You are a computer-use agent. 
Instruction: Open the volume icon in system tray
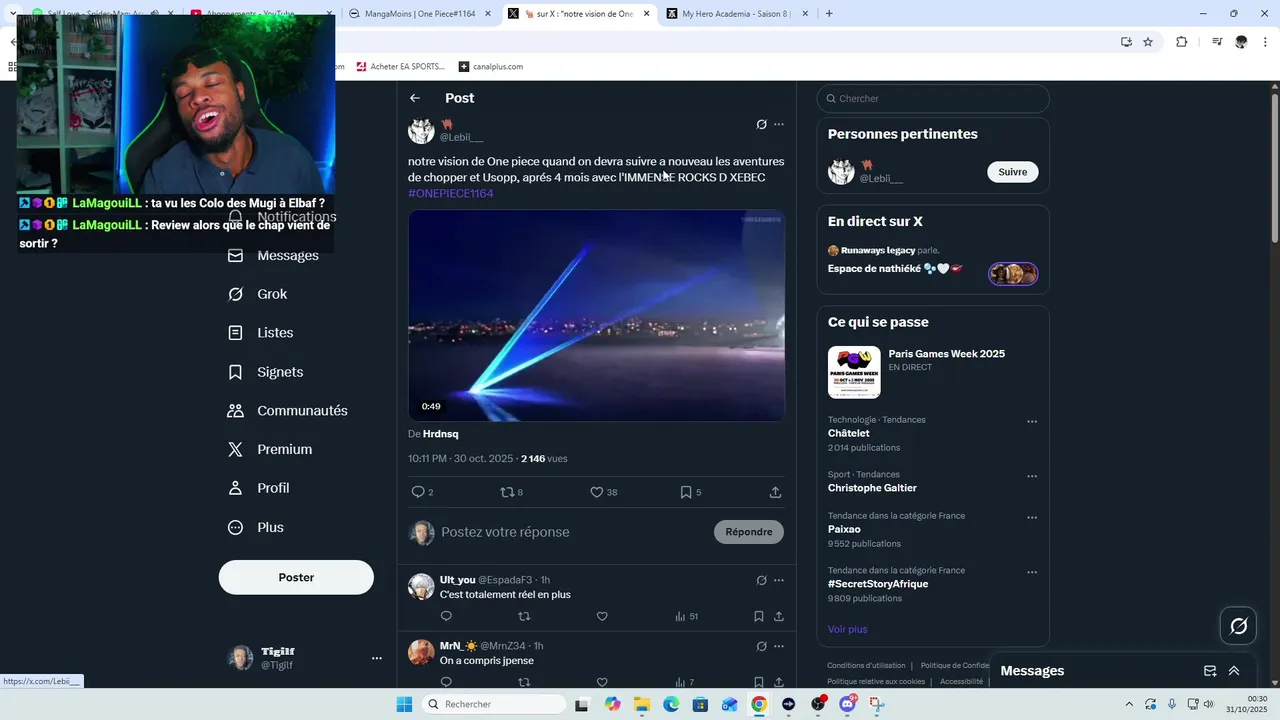(x=1208, y=704)
